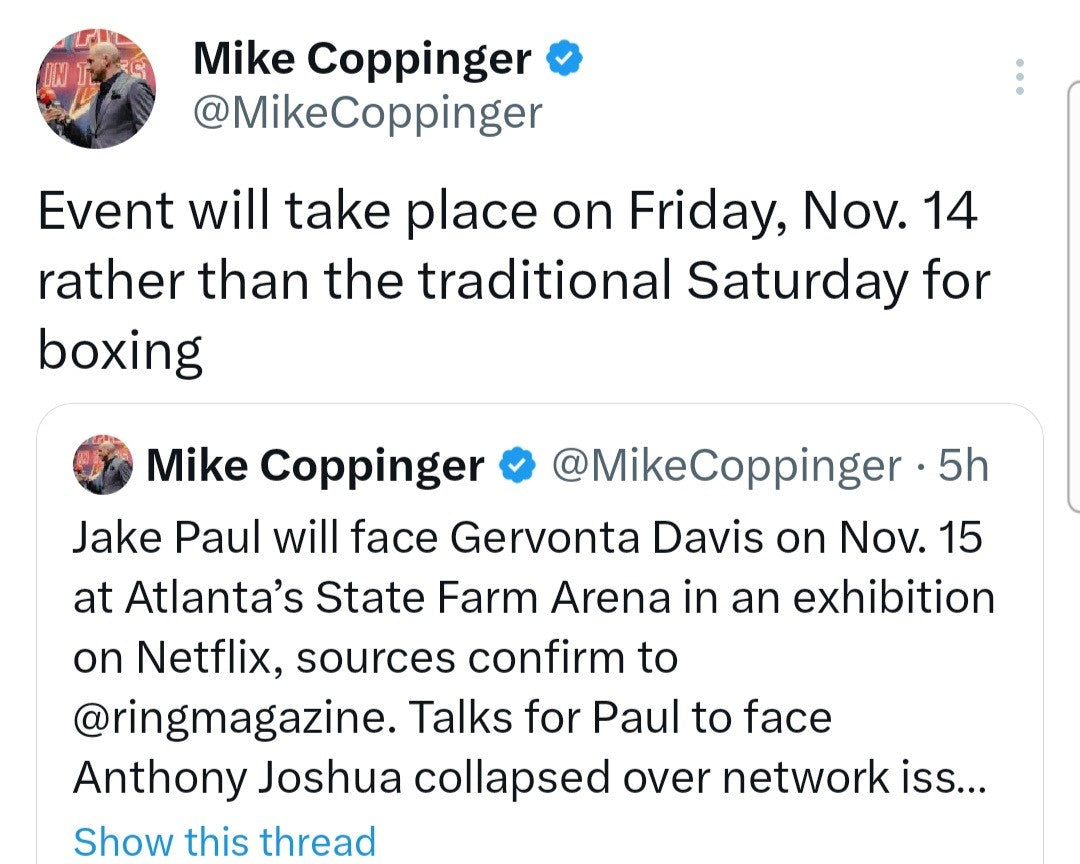This screenshot has width=1080, height=864.
Task: Click Mike Coppinger's large profile avatar
Action: [x=96, y=88]
